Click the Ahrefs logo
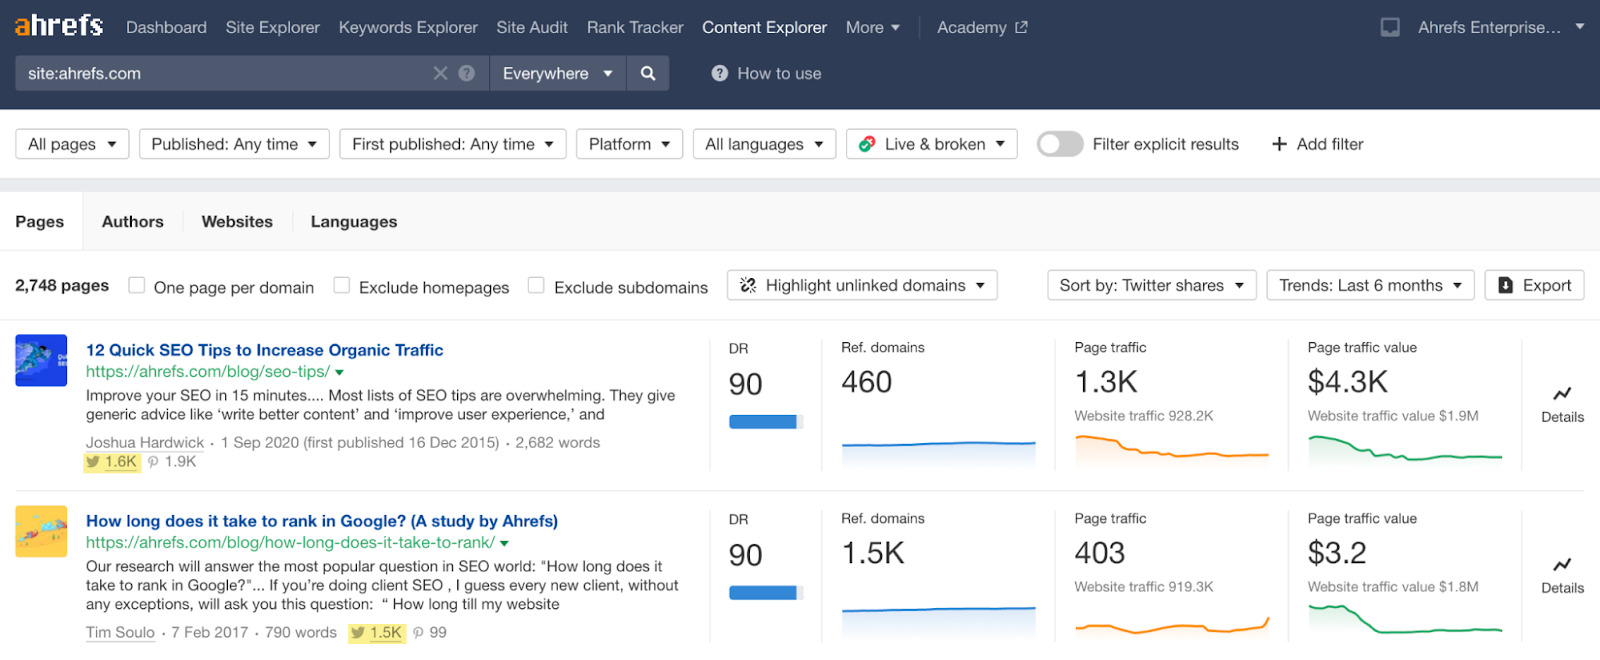 click(x=59, y=26)
